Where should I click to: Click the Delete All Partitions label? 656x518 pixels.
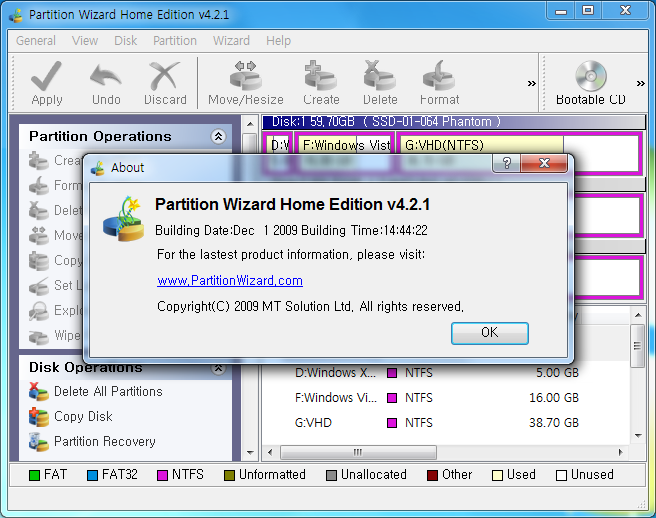tap(108, 392)
